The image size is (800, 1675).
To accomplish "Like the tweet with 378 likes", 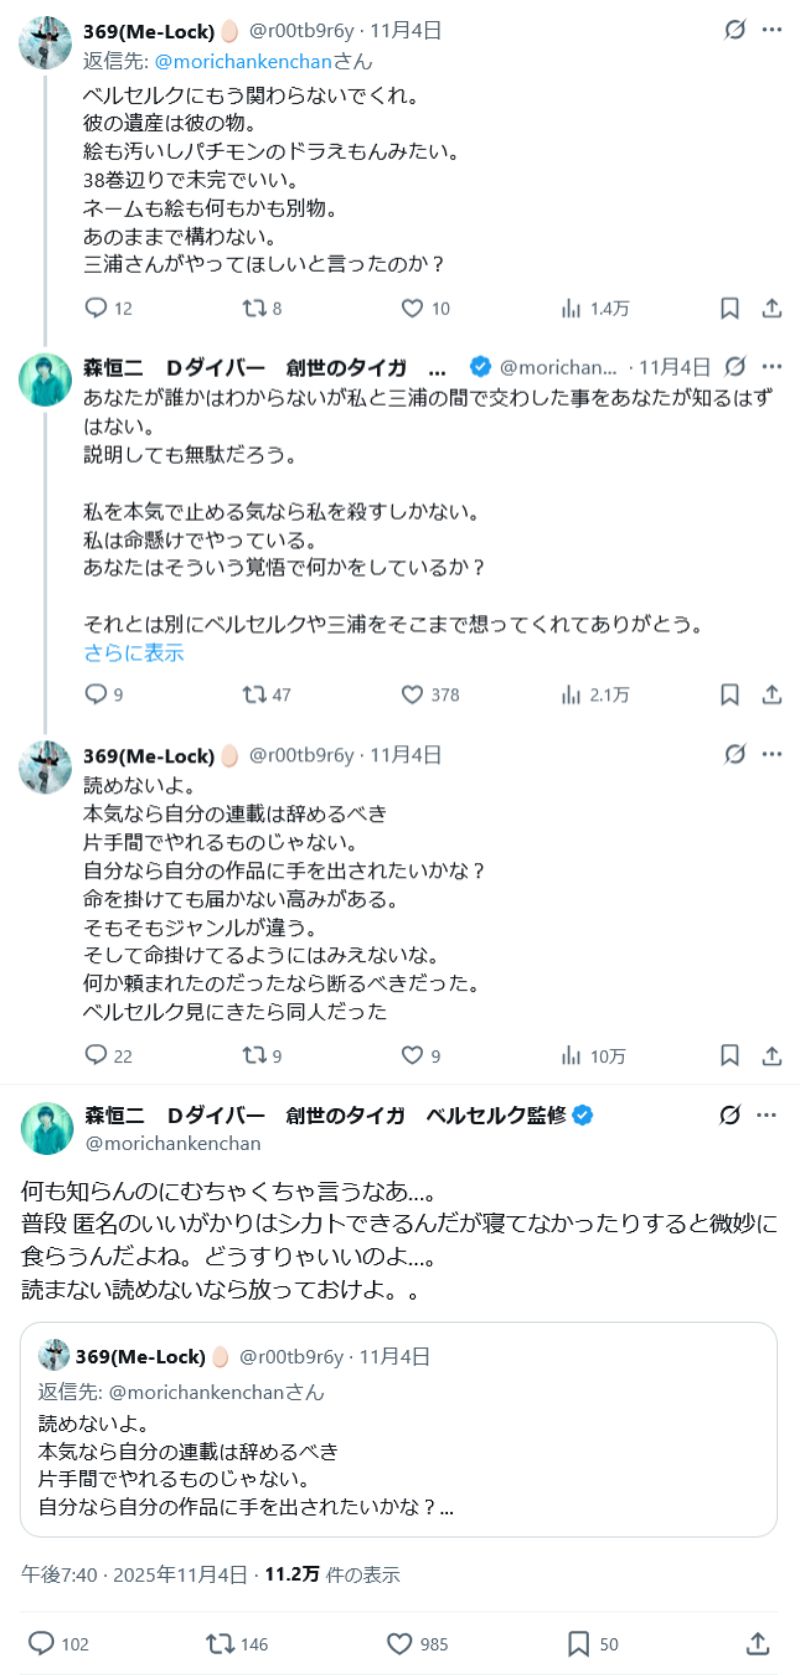I will (412, 694).
